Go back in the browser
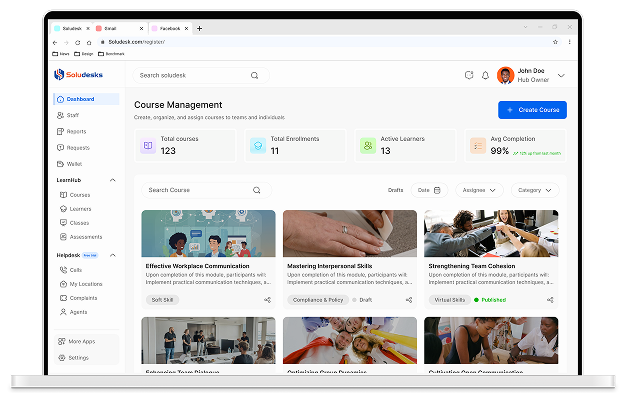Screen dimensions: 627x406 coord(55,42)
